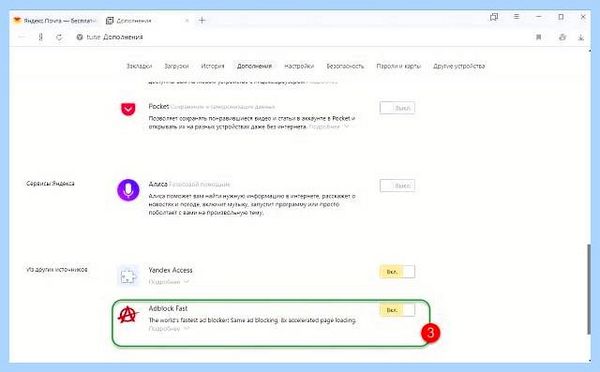Expand Подробнее under Adblock Fast

tap(169, 329)
